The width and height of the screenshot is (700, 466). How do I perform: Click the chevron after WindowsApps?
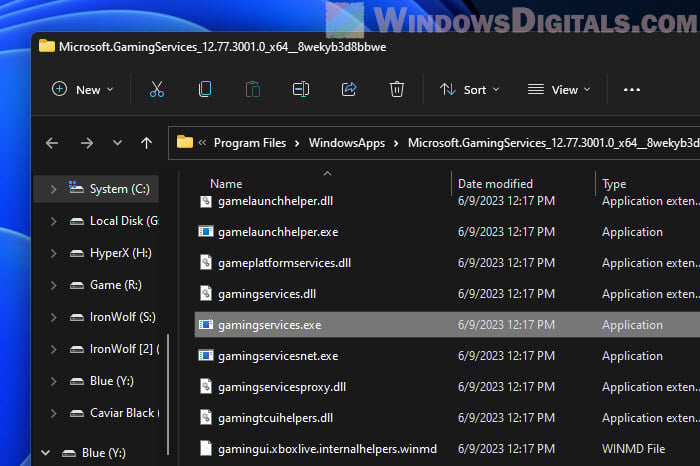396,143
